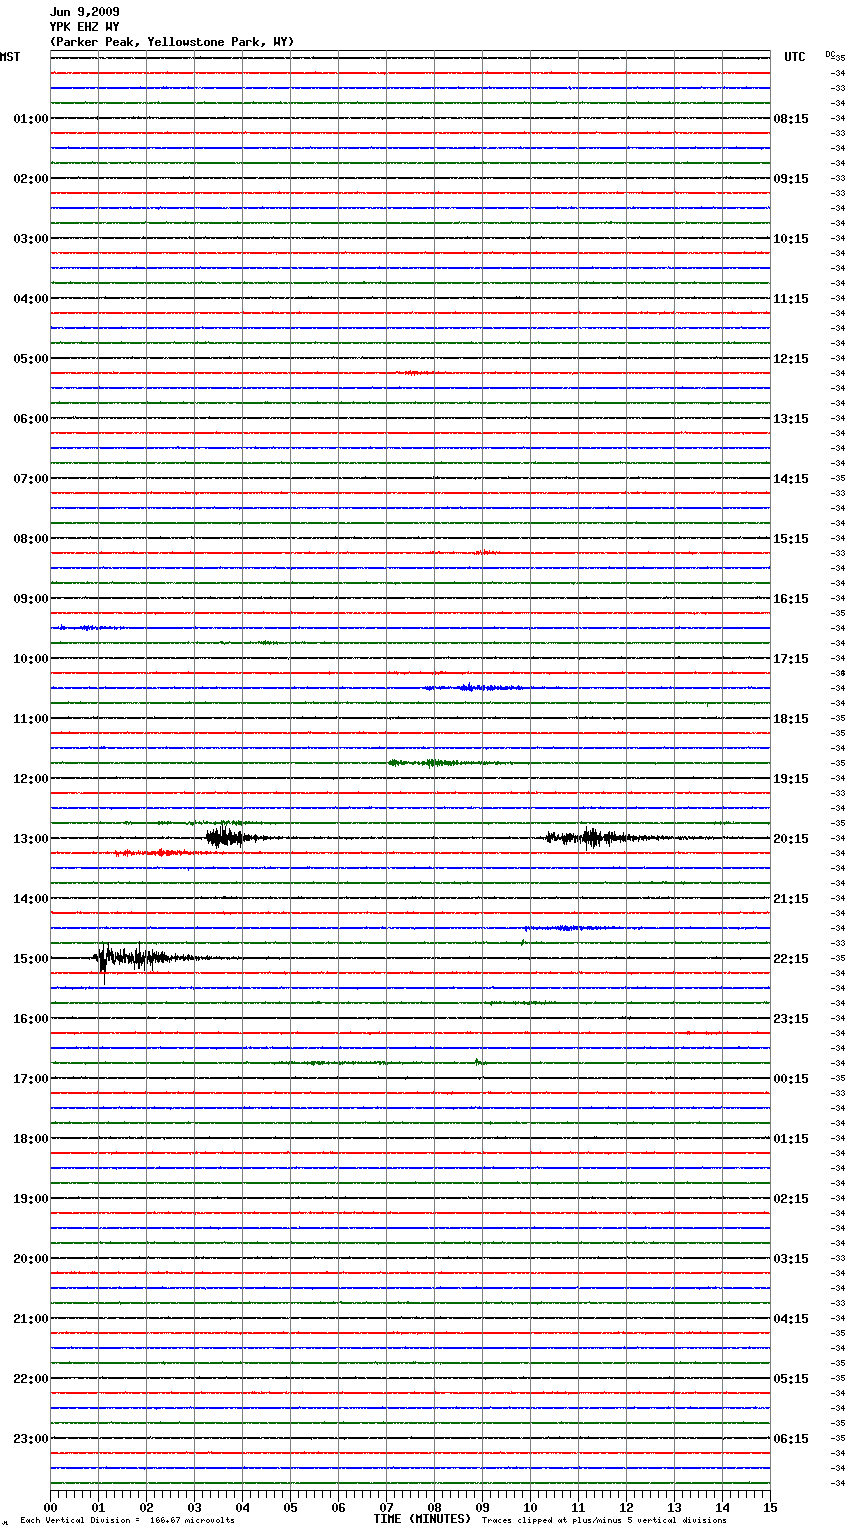Click the '23:15' UTC time label
This screenshot has height=1534, width=850.
(x=791, y=1019)
